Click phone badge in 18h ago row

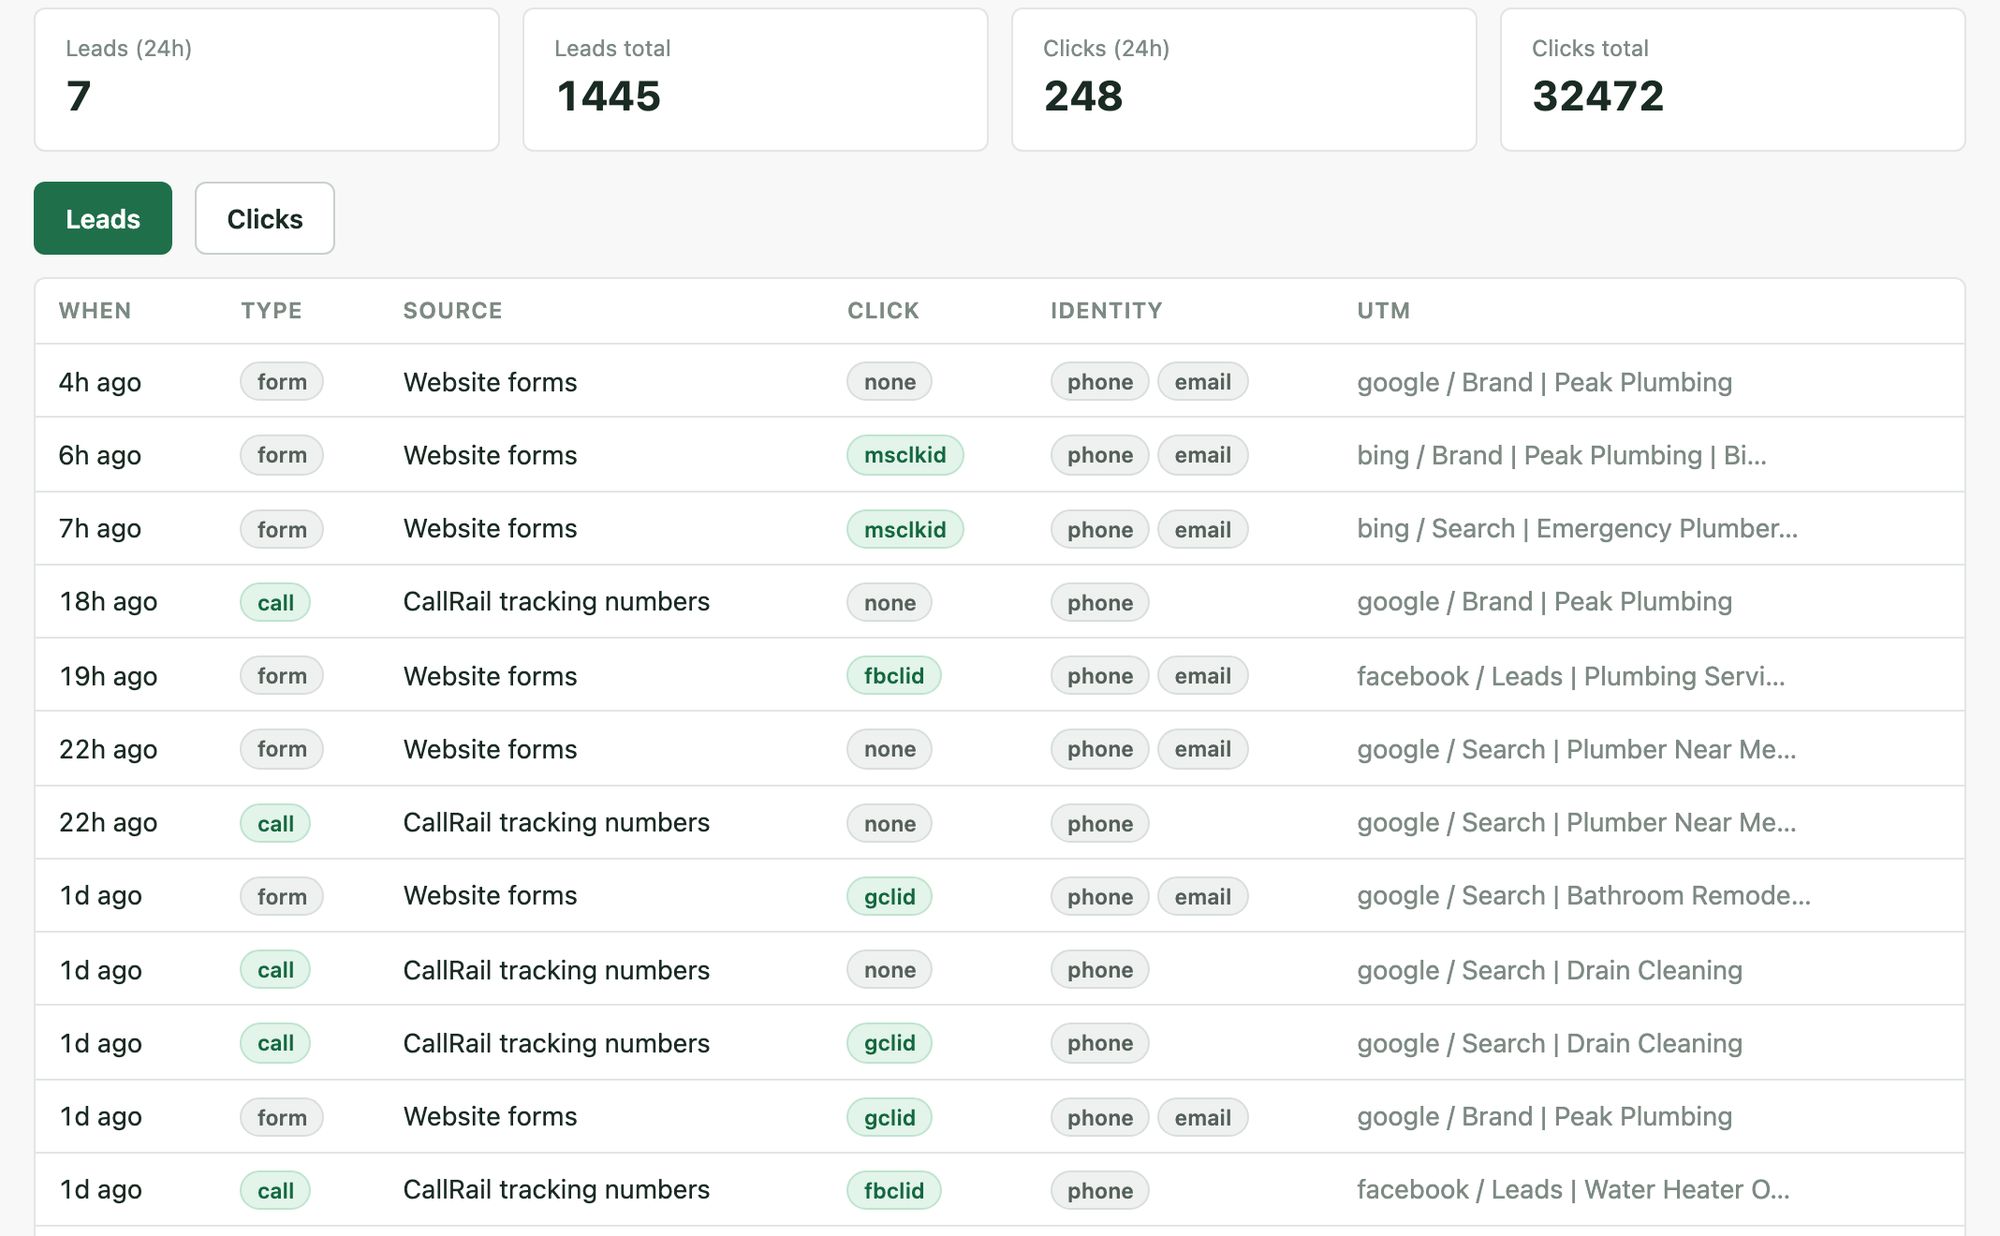tap(1100, 602)
